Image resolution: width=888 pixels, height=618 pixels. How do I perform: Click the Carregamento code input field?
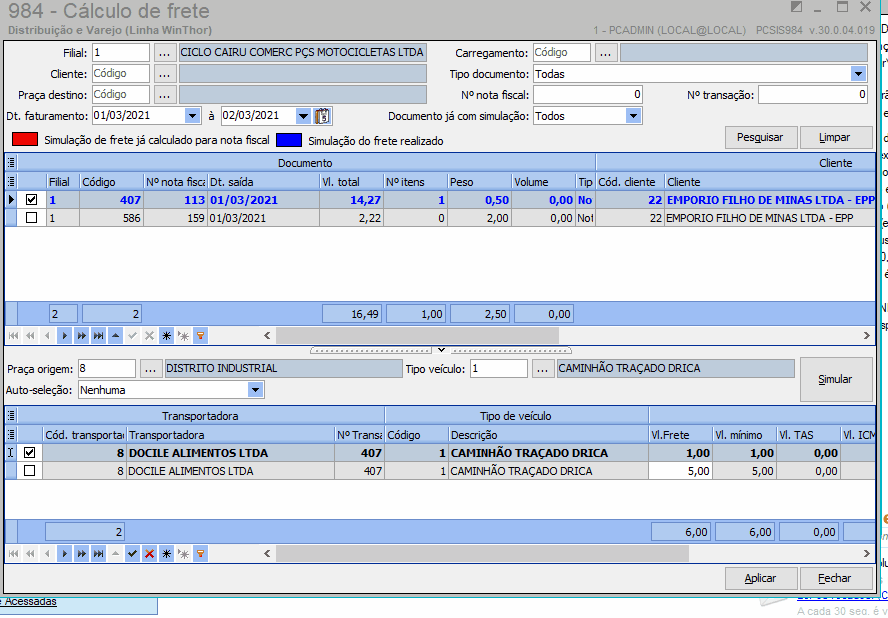(562, 53)
